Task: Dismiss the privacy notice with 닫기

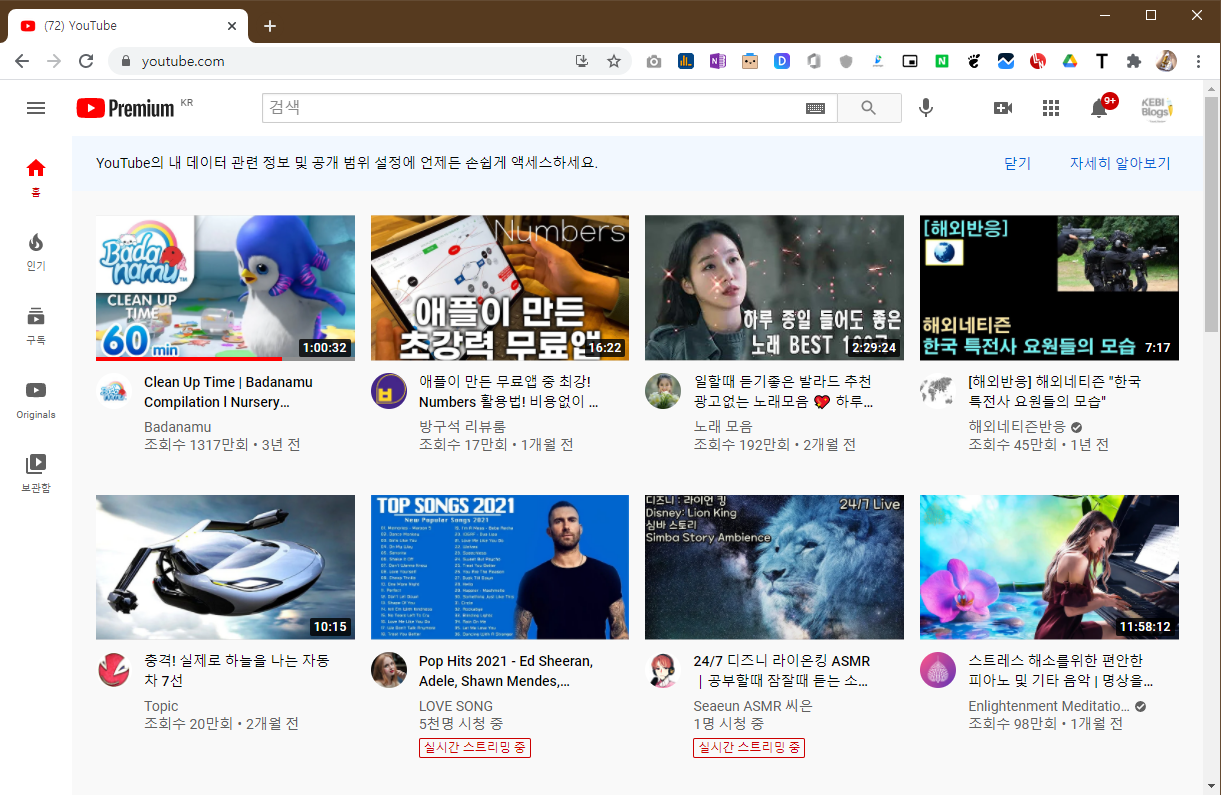Action: tap(1016, 163)
